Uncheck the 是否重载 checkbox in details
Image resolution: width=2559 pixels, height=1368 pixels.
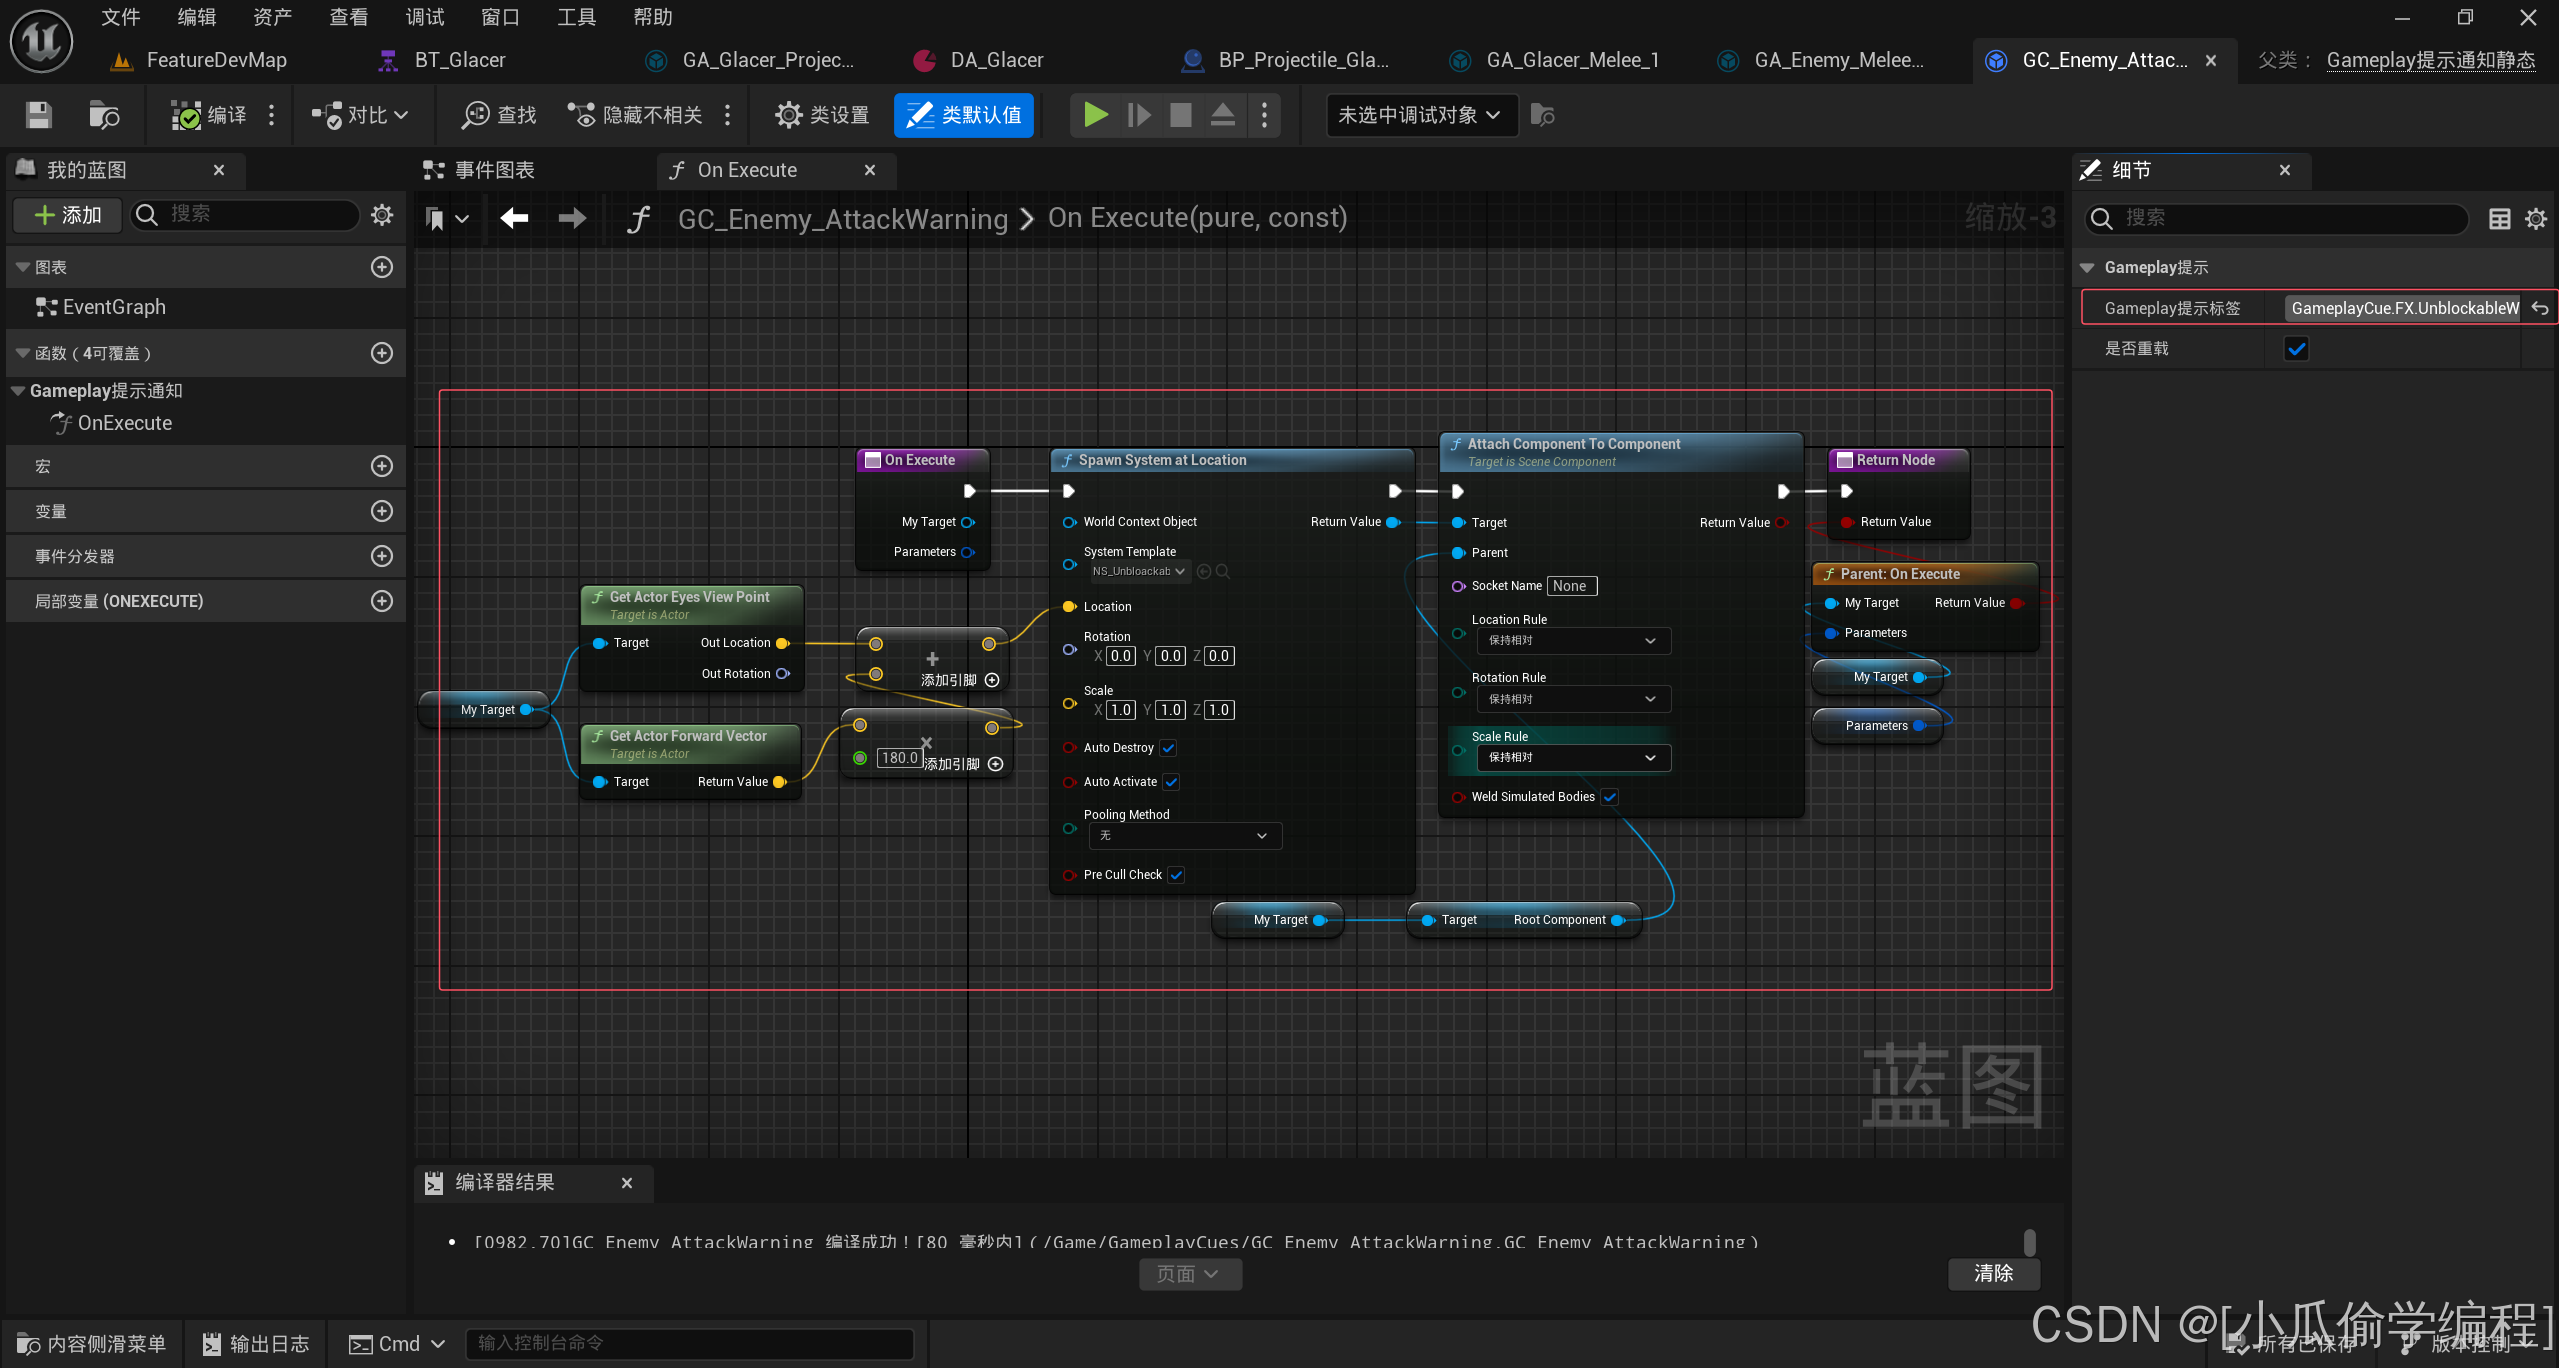pyautogui.click(x=2296, y=349)
